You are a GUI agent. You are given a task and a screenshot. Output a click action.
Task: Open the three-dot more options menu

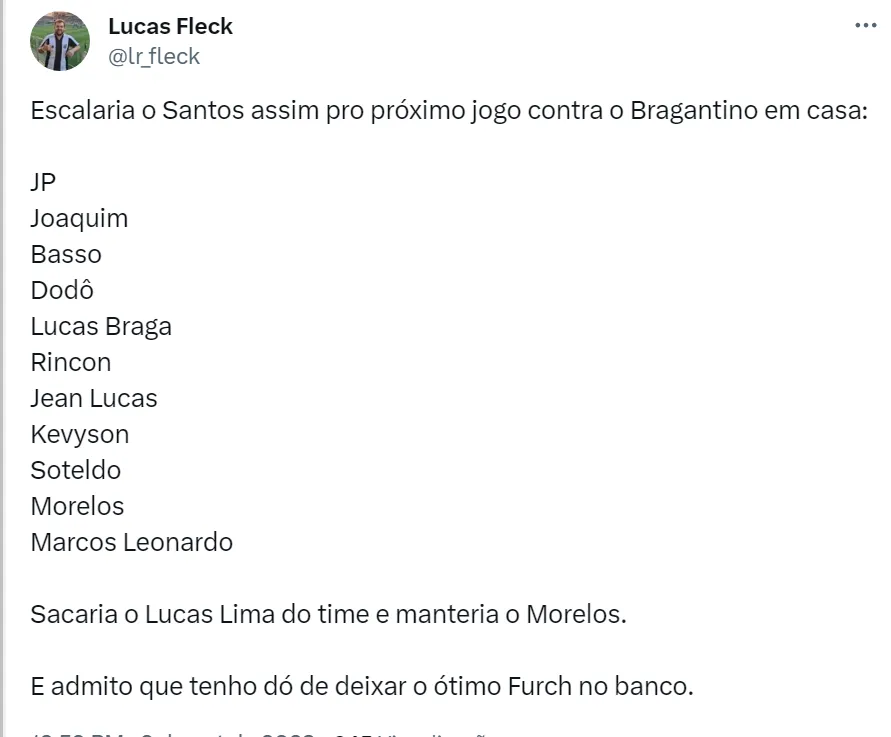(x=865, y=26)
